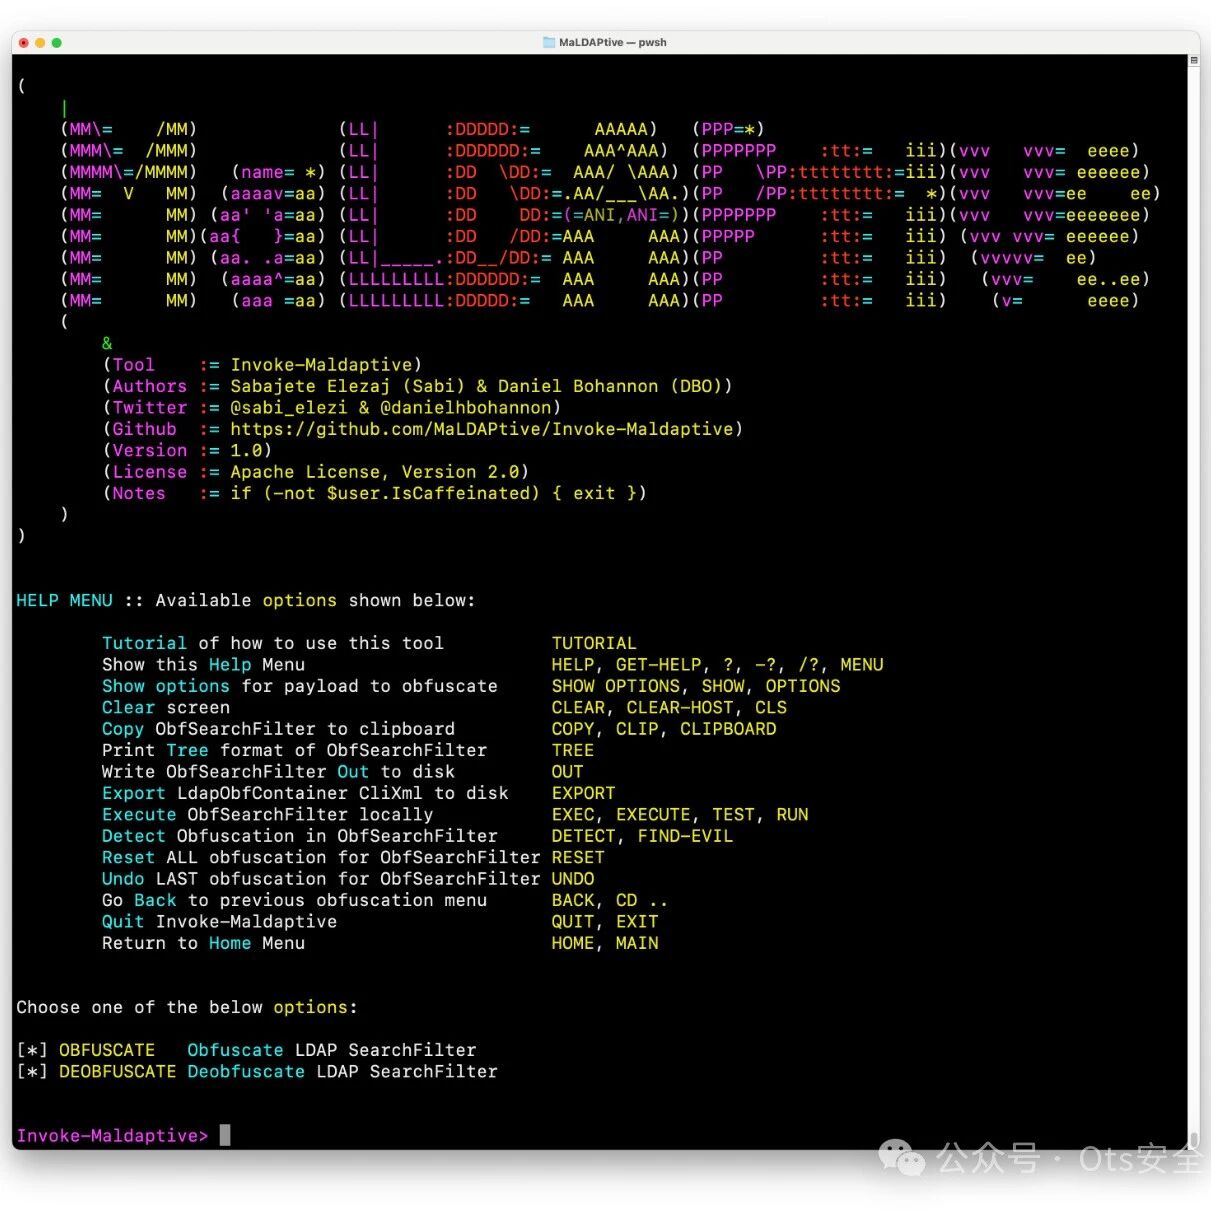
Task: Click the Choose one of the below options line
Action: (x=187, y=1007)
